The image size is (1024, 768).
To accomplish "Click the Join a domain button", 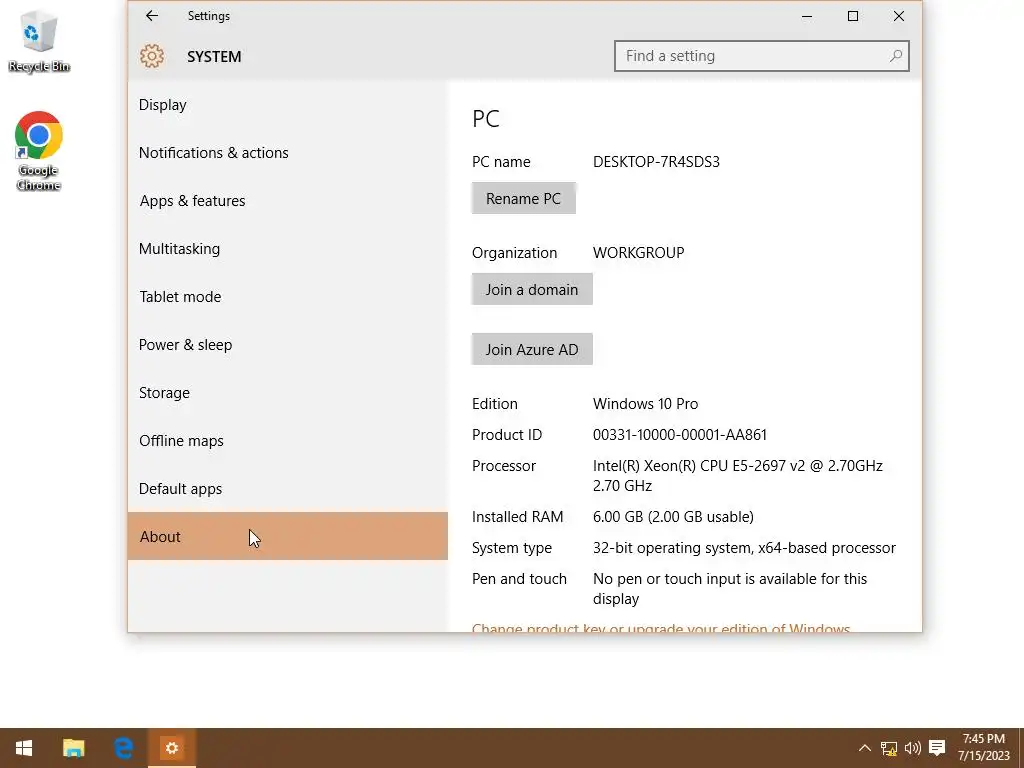I will tap(532, 289).
